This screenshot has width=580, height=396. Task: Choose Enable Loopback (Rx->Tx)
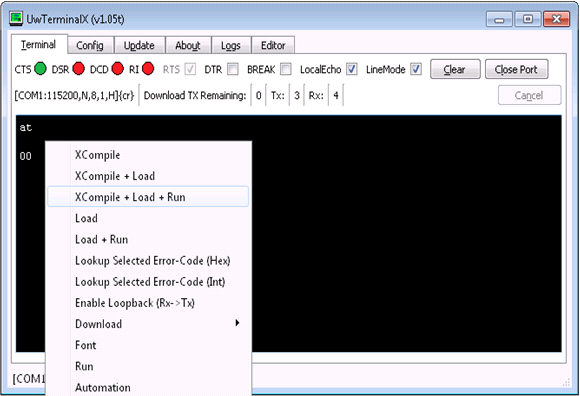click(148, 303)
